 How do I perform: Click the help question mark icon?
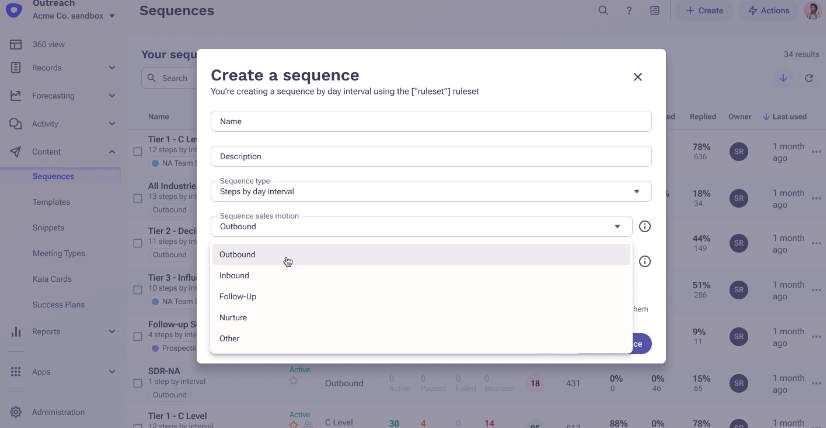[629, 11]
